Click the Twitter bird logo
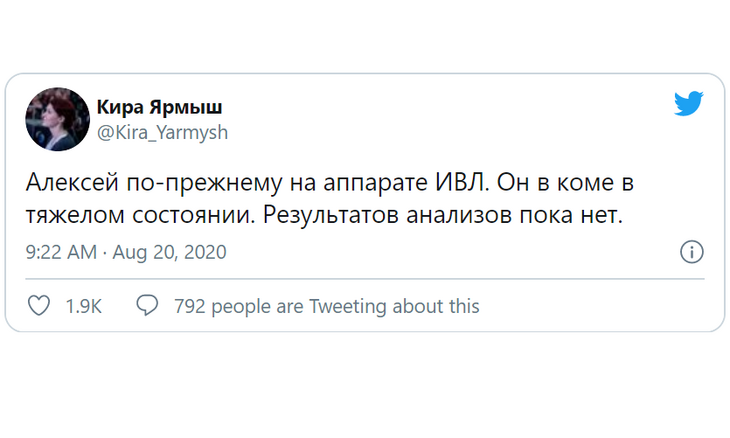 pos(689,104)
